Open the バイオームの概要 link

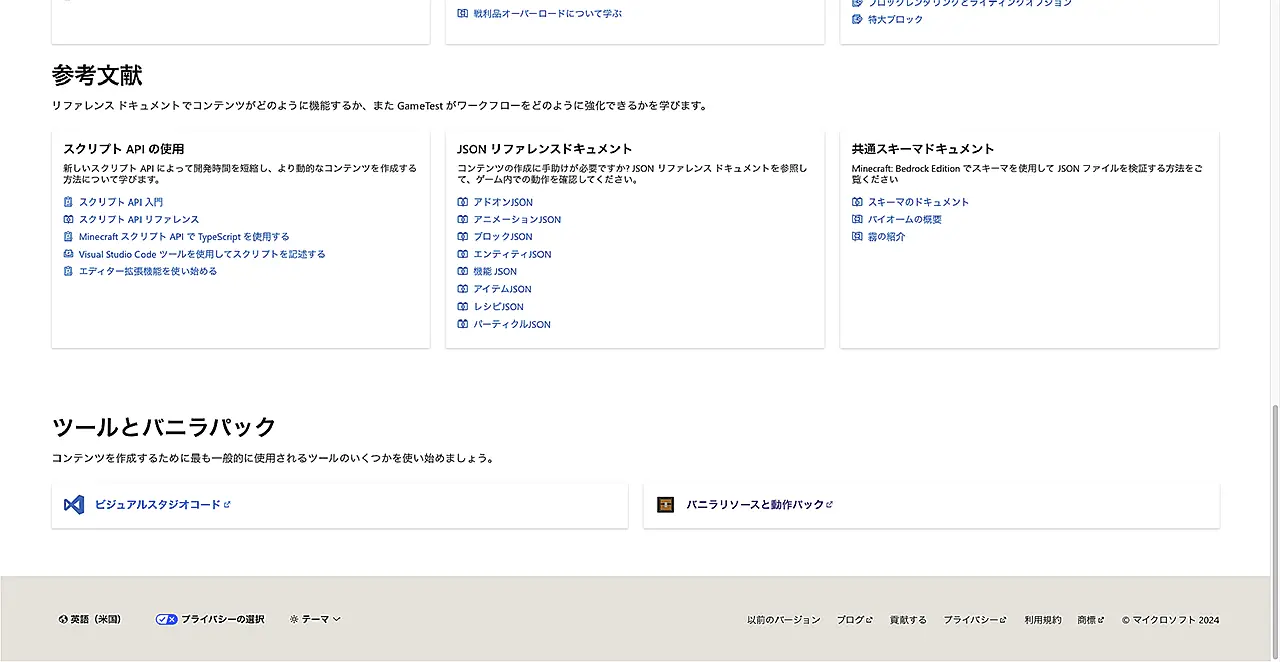pos(904,219)
